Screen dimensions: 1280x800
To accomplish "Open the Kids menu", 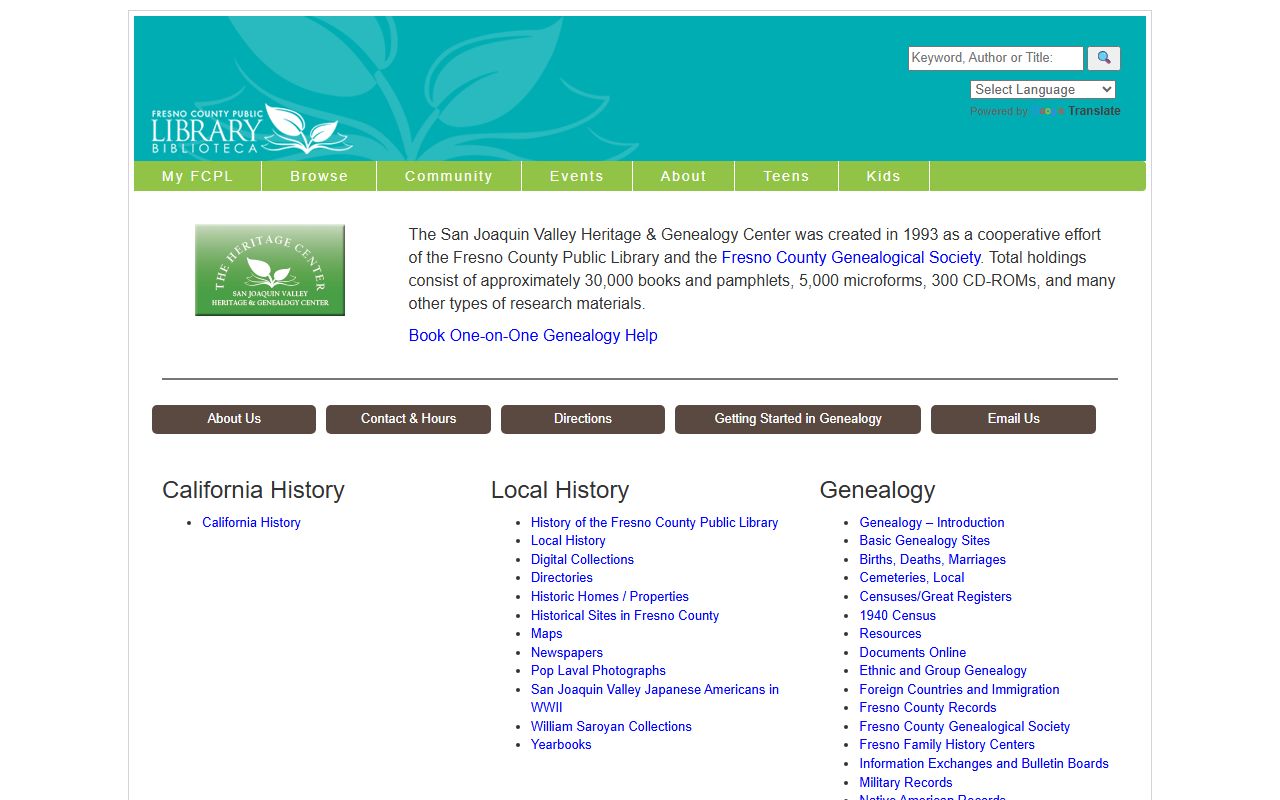I will coord(884,176).
